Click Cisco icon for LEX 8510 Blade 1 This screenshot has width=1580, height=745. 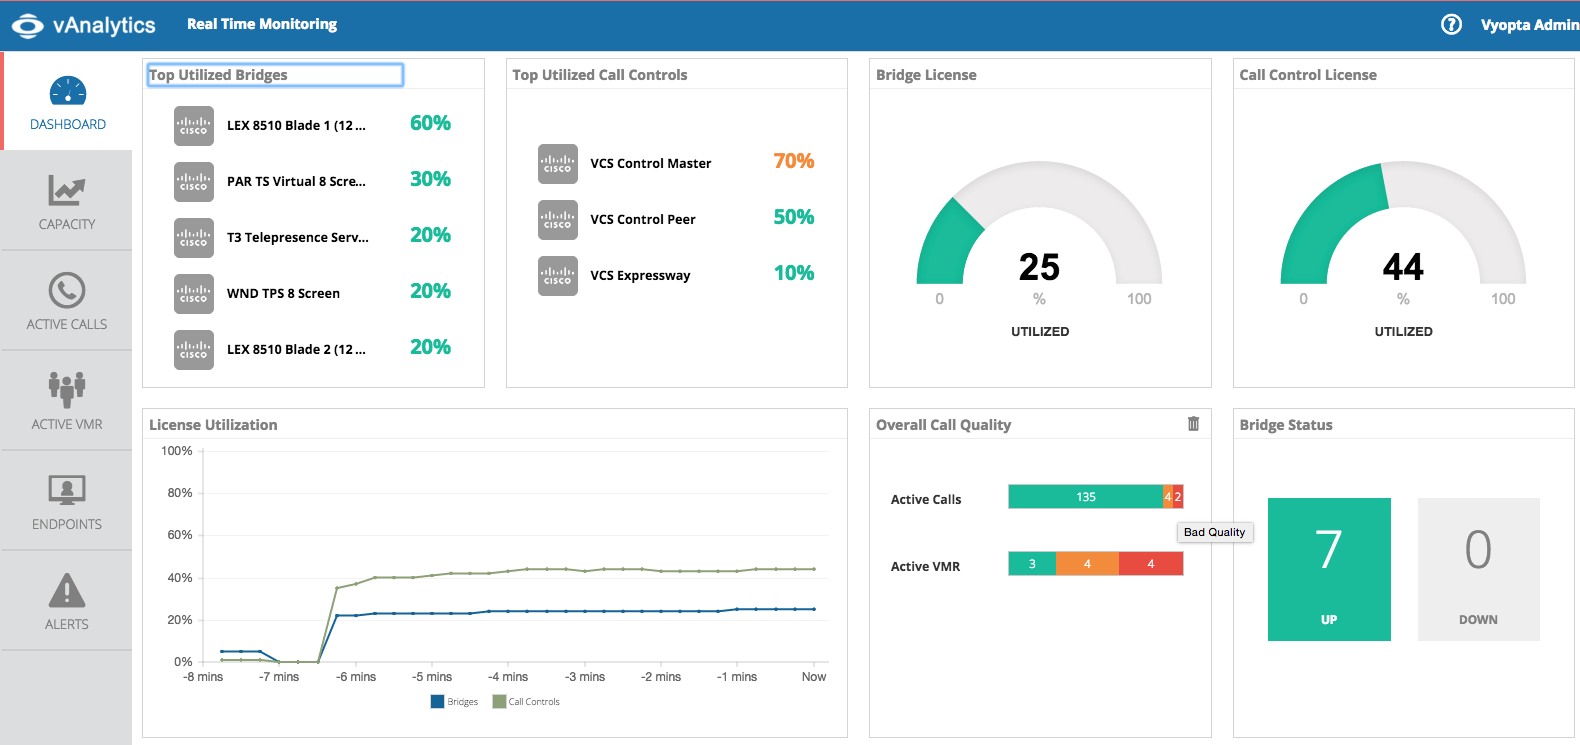pyautogui.click(x=194, y=126)
